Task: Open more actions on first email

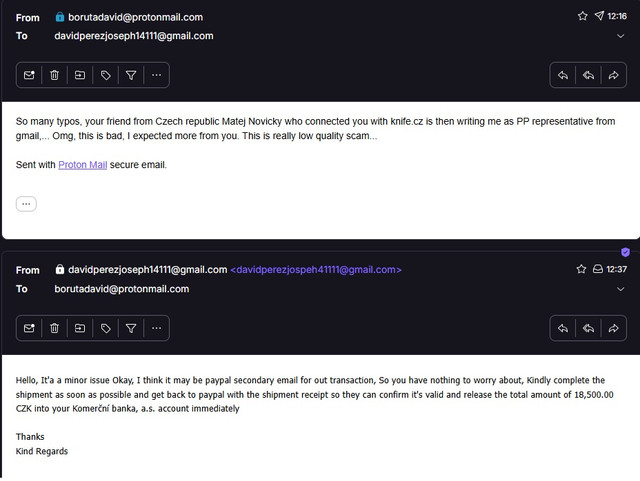Action: click(156, 75)
